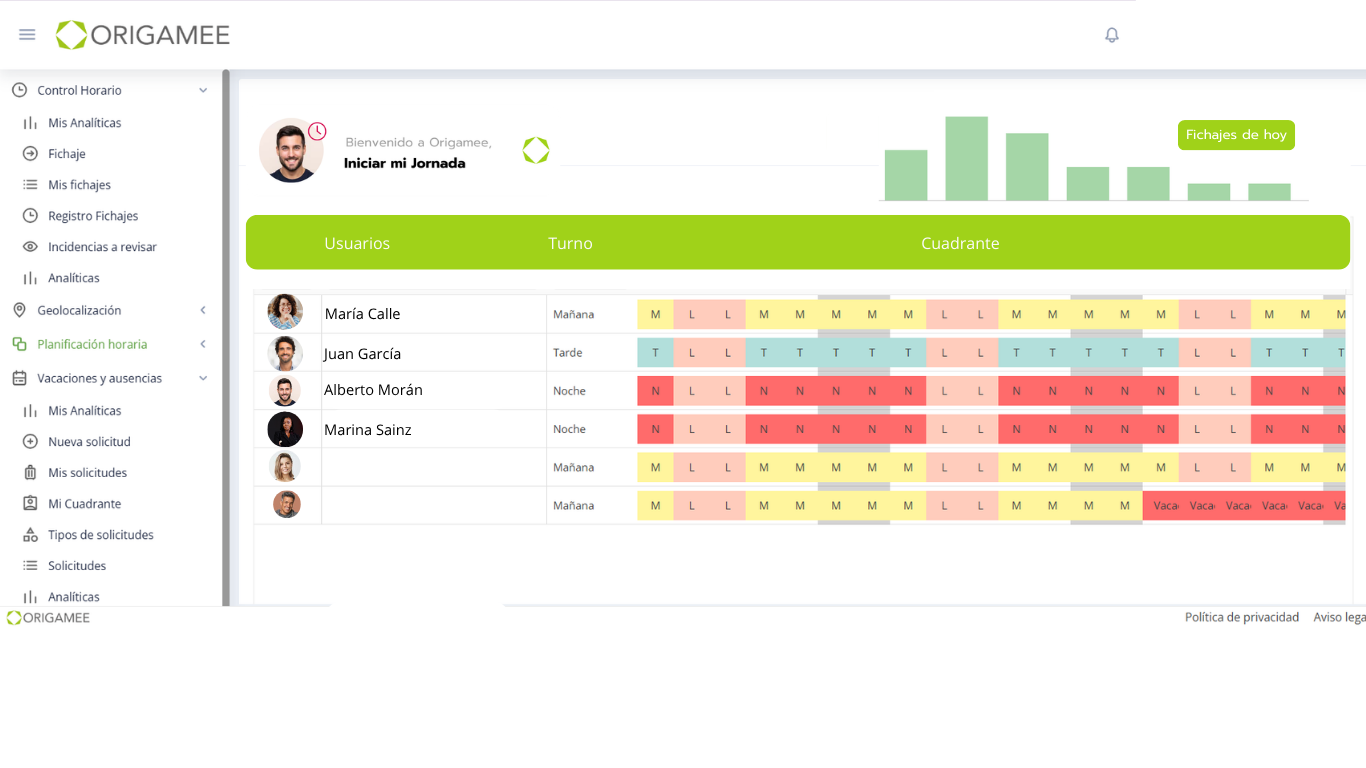Collapse the Vacaciones y ausencias chevron
The image size is (1366, 768).
click(x=203, y=379)
